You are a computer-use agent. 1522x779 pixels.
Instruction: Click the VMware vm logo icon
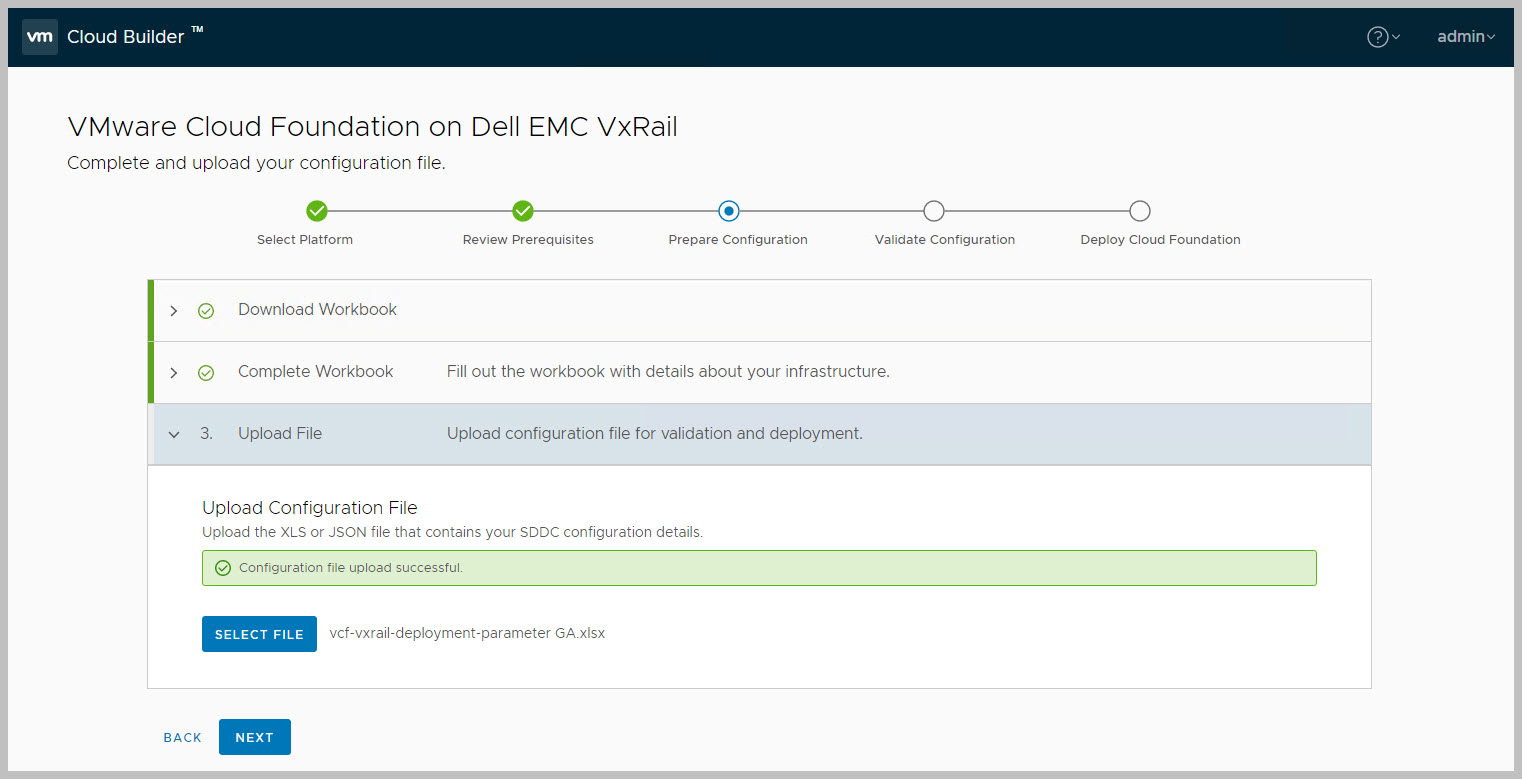(39, 37)
